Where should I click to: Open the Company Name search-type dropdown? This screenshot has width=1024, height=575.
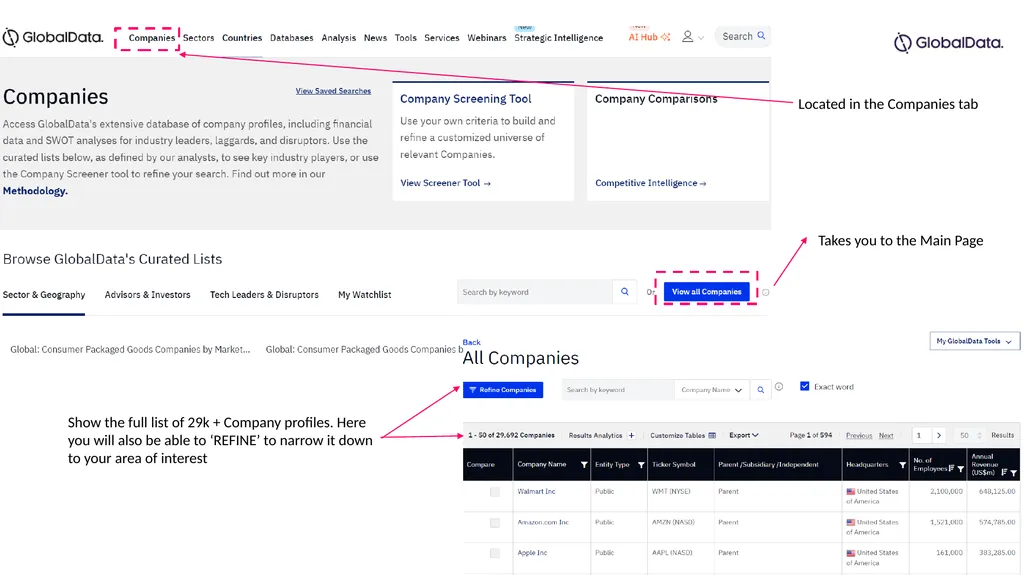[712, 390]
